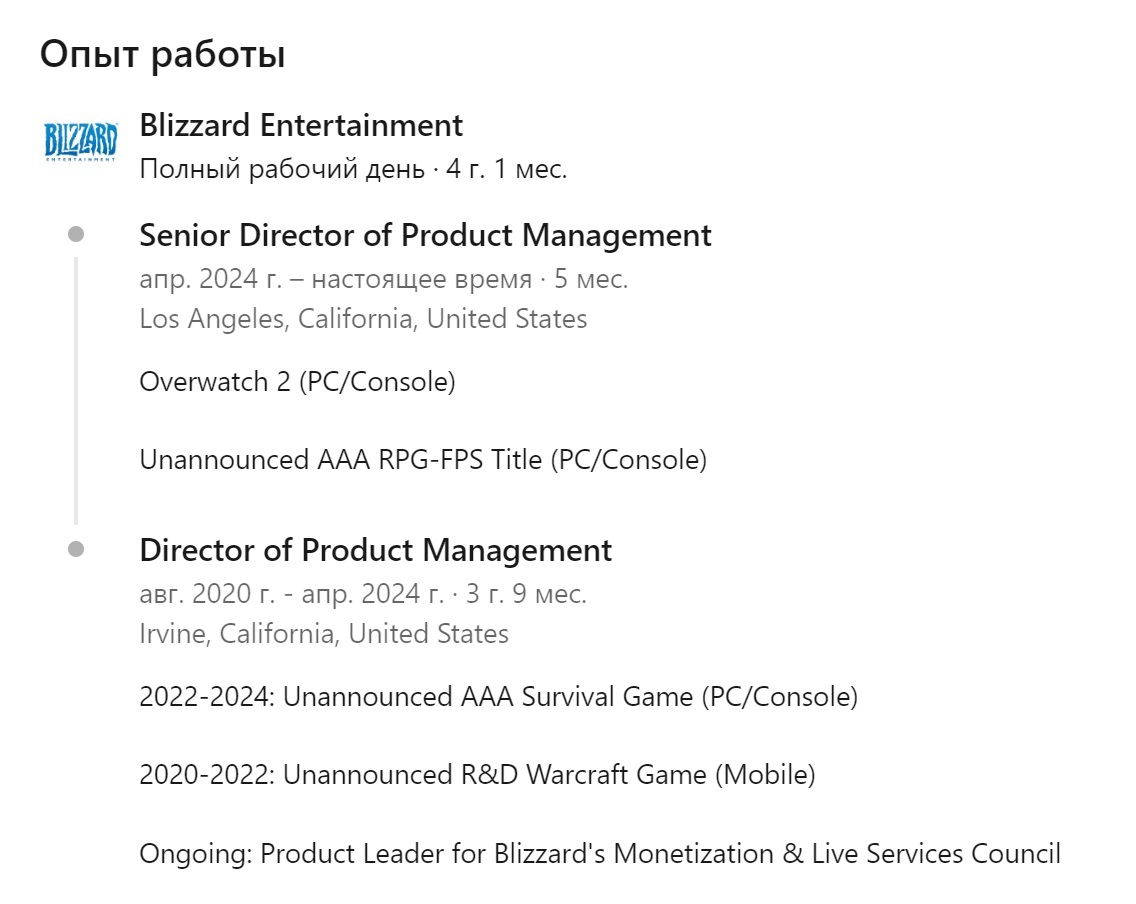Click the 5 мес. duration text
The width and height of the screenshot is (1136, 904).
coord(591,279)
